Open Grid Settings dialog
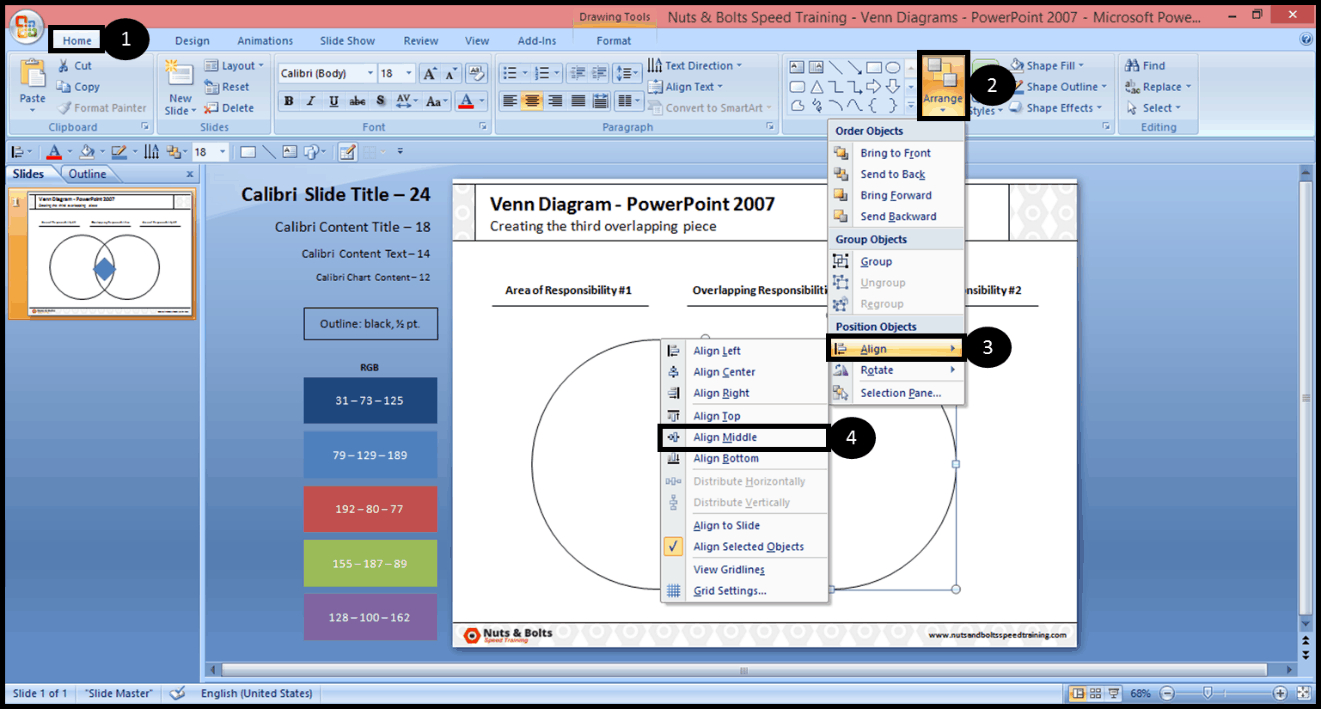This screenshot has width=1321, height=709. [x=745, y=591]
